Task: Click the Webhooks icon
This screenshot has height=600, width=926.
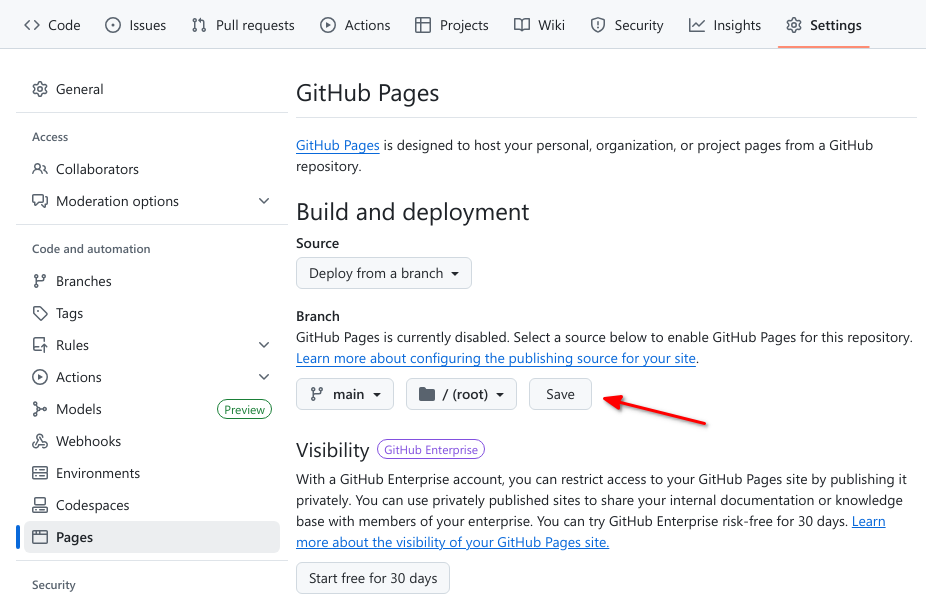Action: pyautogui.click(x=40, y=441)
